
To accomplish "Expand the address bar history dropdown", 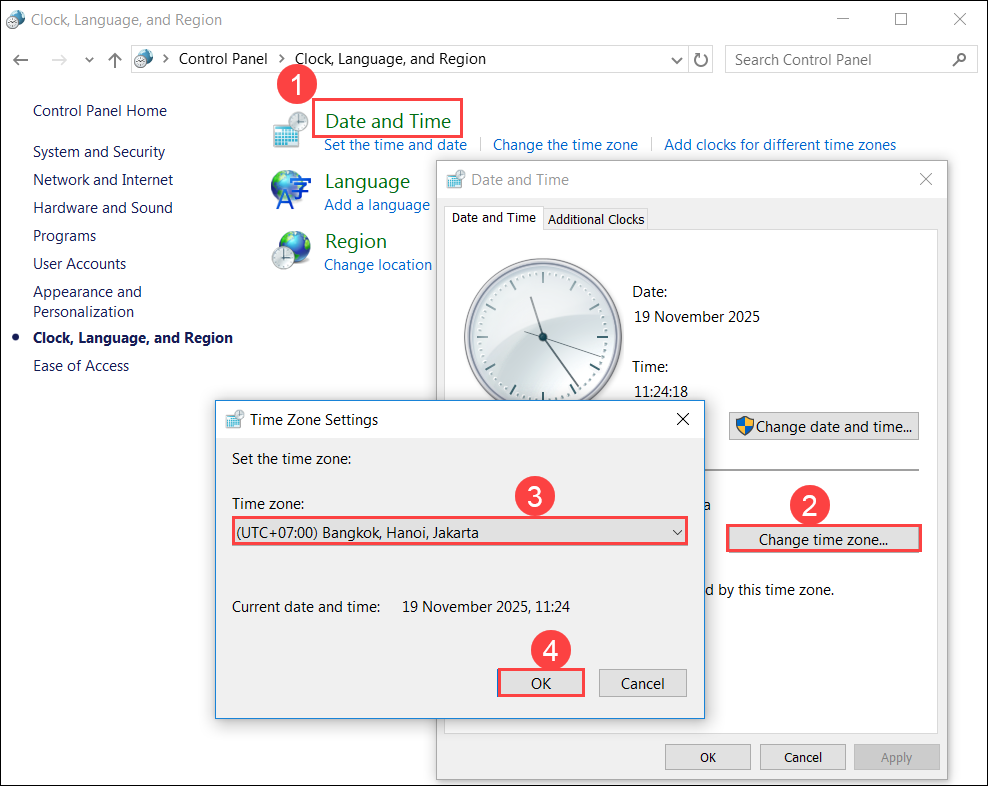I will pos(677,60).
